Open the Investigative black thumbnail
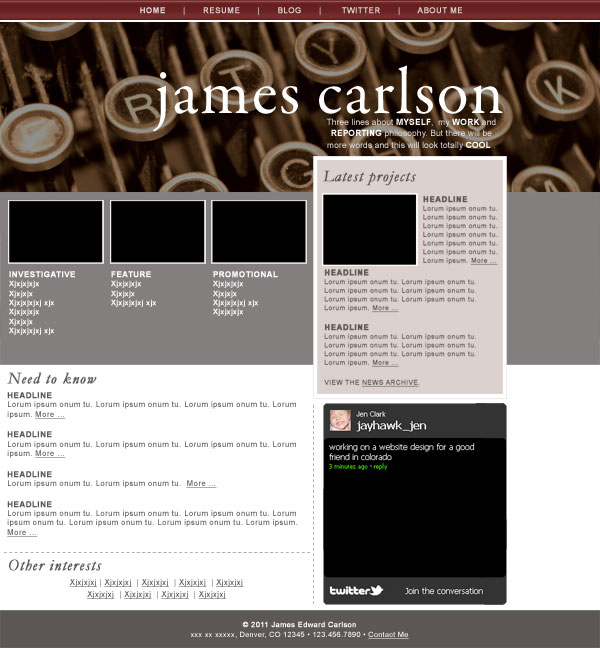The height and width of the screenshot is (648, 600). click(x=56, y=231)
